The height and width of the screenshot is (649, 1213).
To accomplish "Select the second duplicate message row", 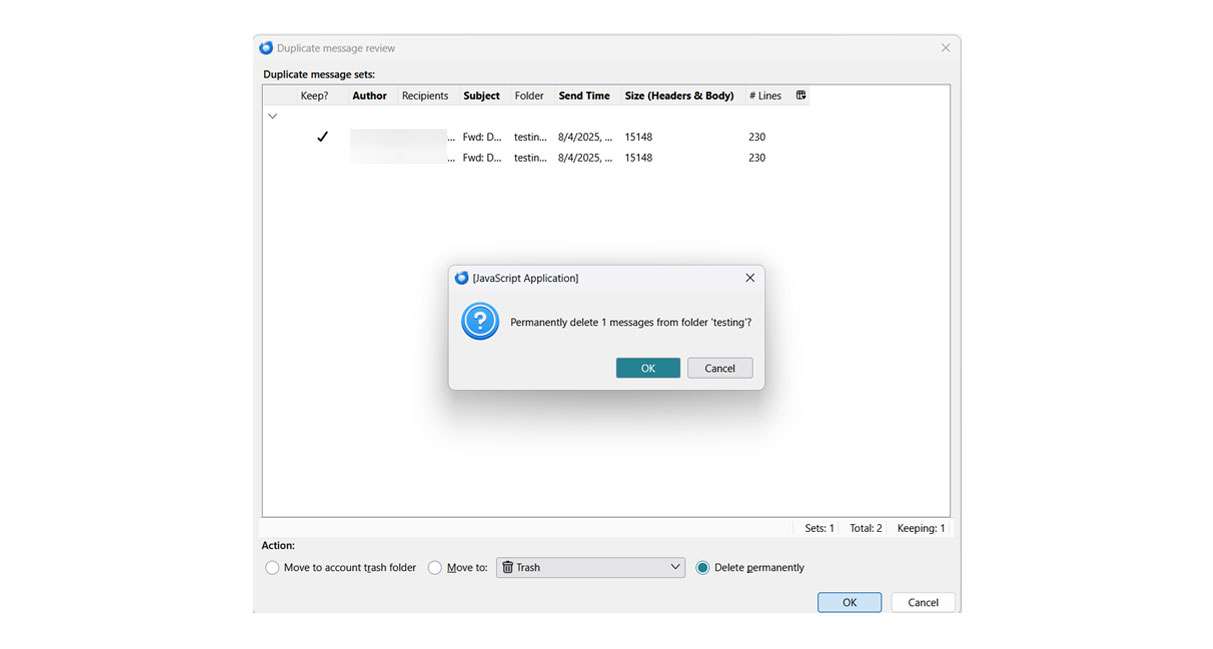I will point(600,158).
